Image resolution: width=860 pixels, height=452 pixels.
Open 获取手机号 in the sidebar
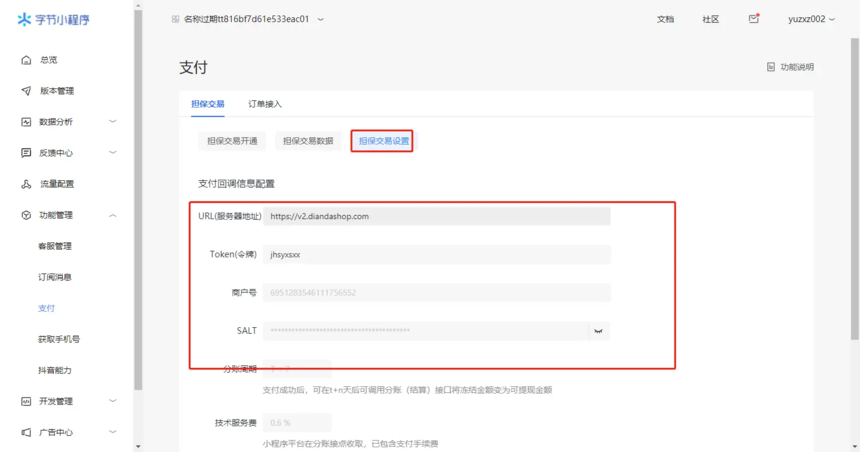[x=59, y=339]
